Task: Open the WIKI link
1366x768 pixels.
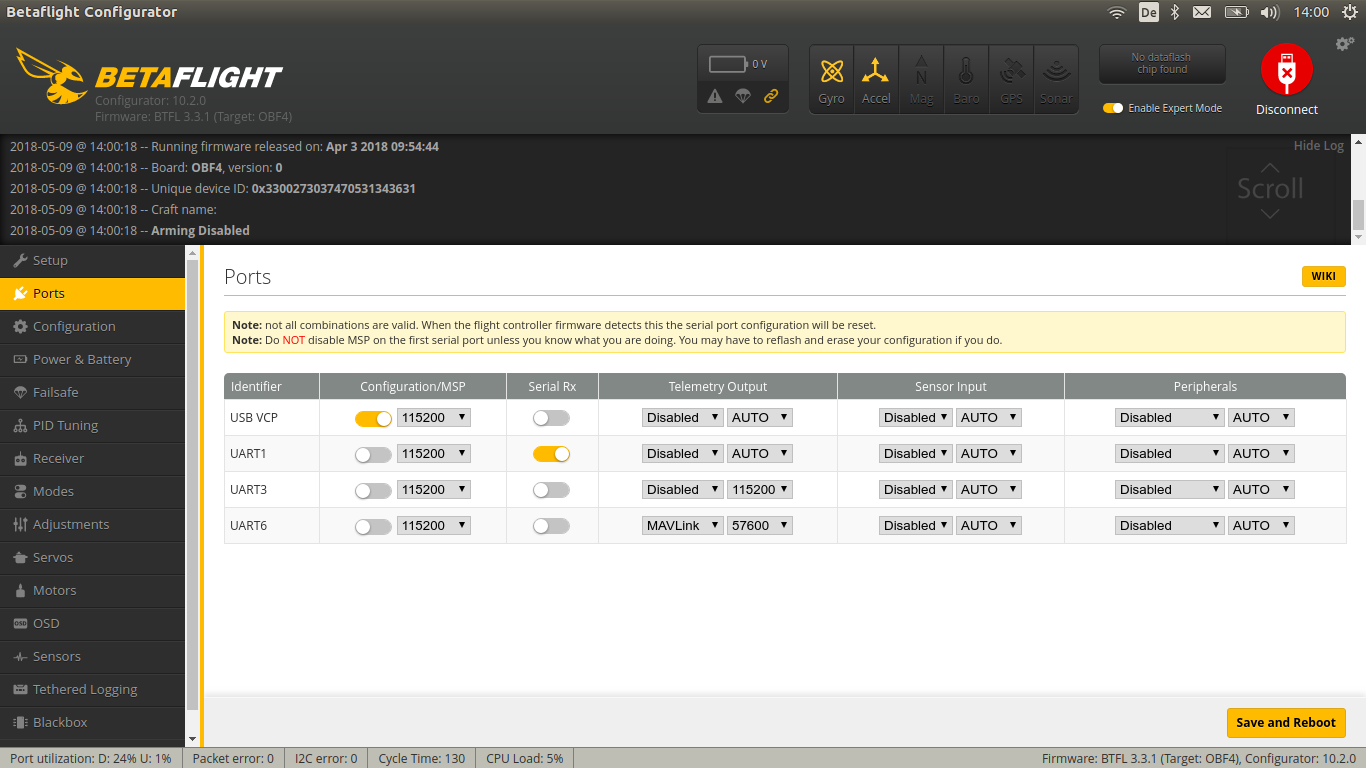Action: point(1323,276)
